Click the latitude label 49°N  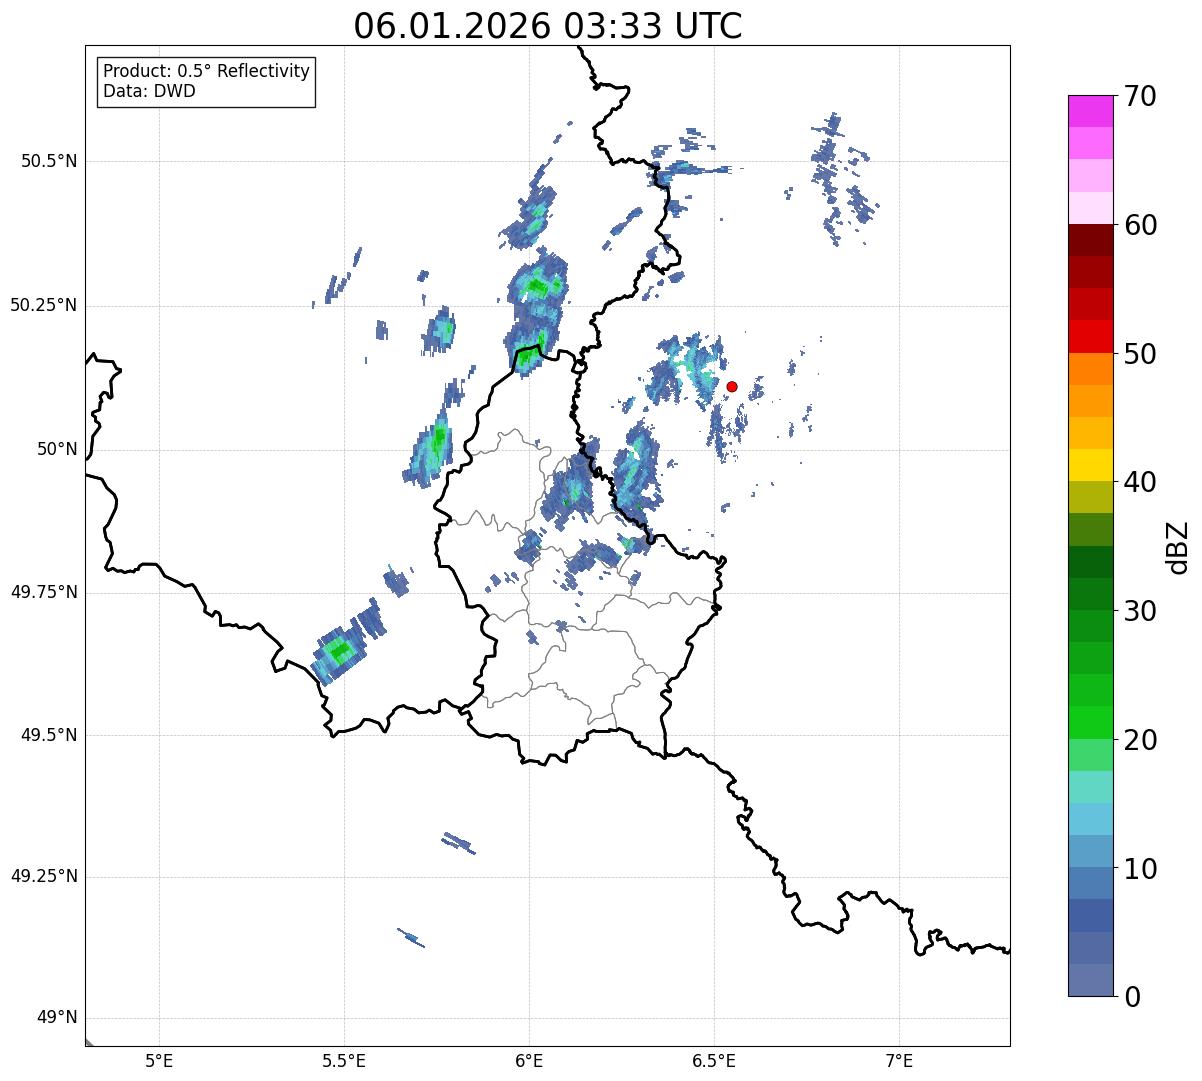point(57,1018)
